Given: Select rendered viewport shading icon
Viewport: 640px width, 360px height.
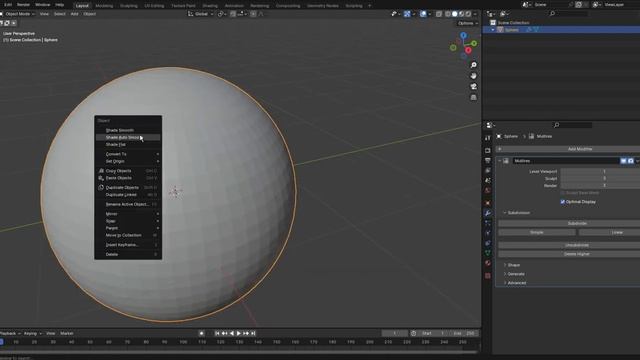Looking at the screenshot, I should [x=468, y=14].
